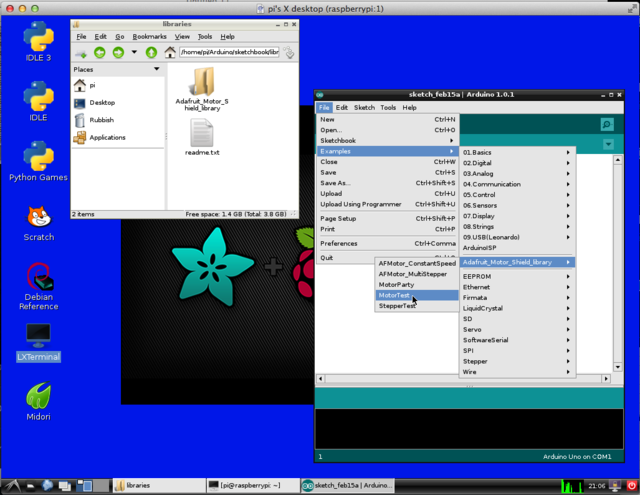Click the Forward arrow in file manager
This screenshot has width=640, height=495.
(x=119, y=52)
